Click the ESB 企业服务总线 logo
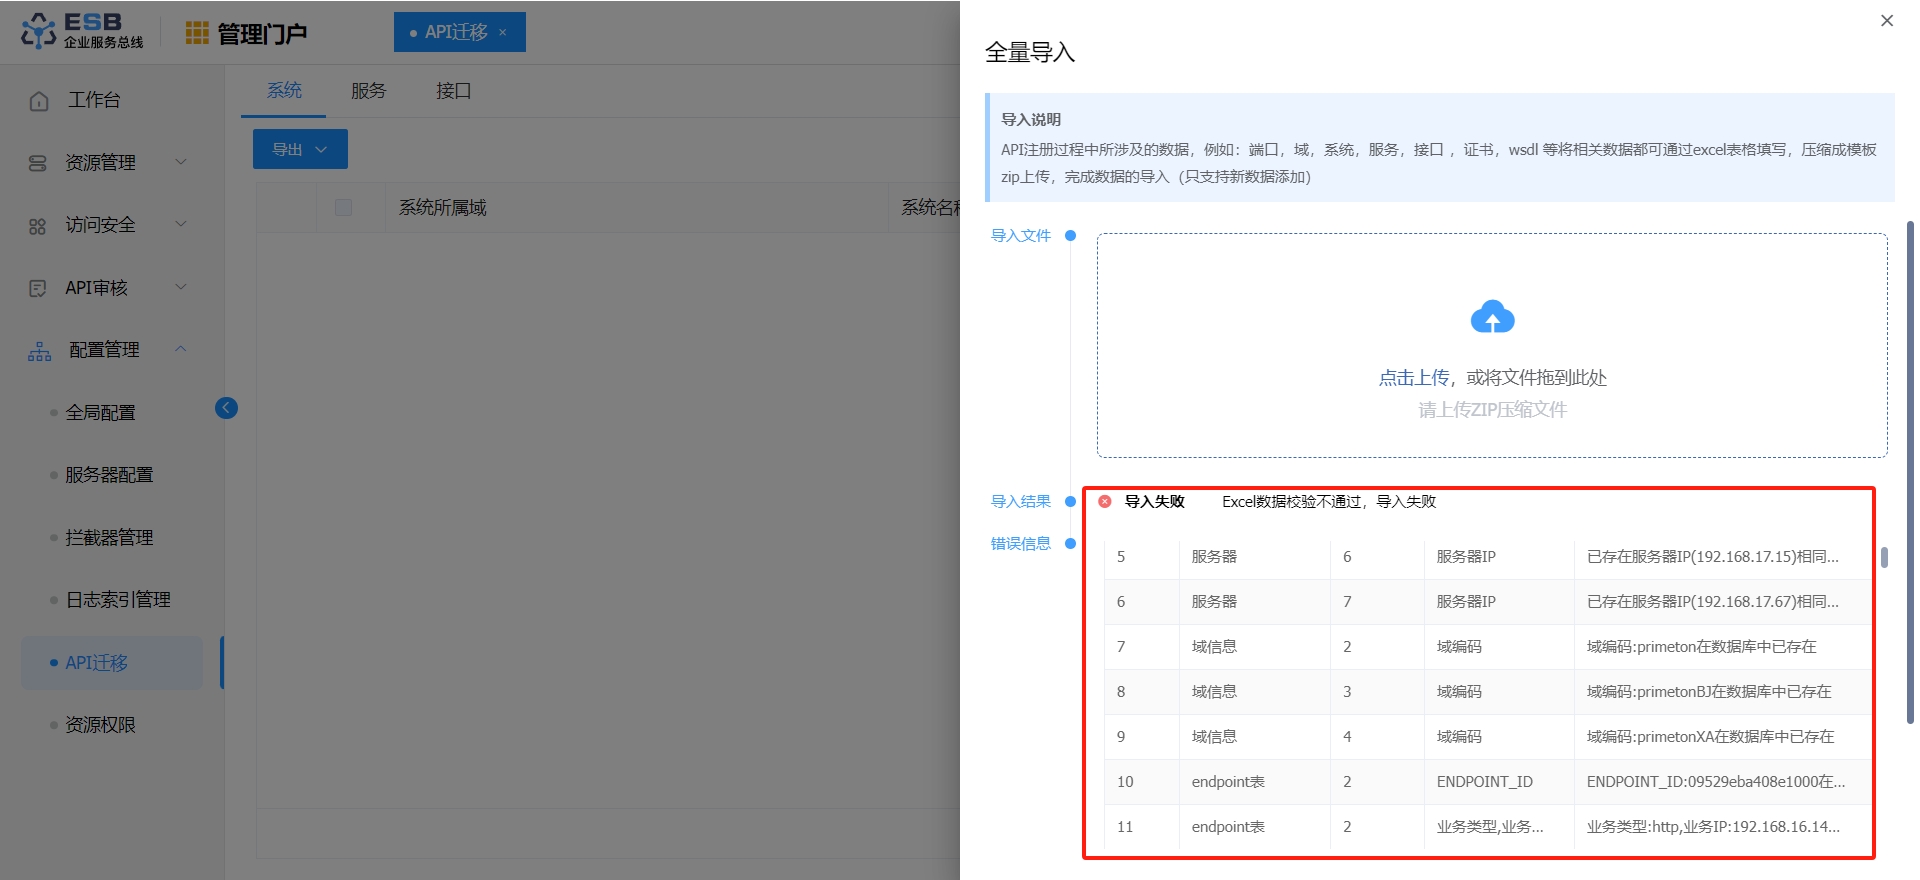 (82, 31)
